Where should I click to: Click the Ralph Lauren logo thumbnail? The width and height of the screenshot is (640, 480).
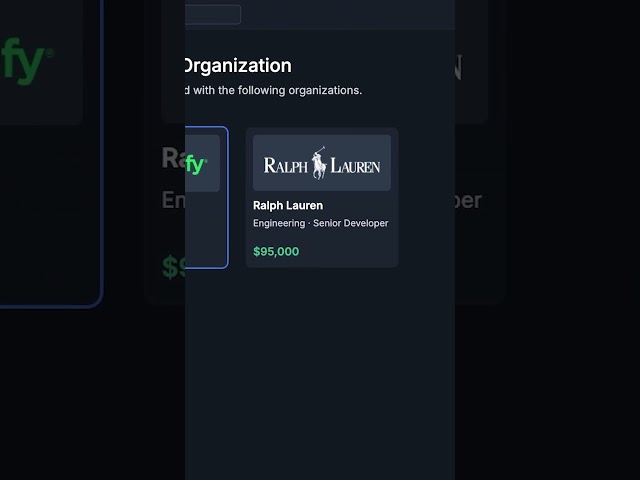point(322,163)
